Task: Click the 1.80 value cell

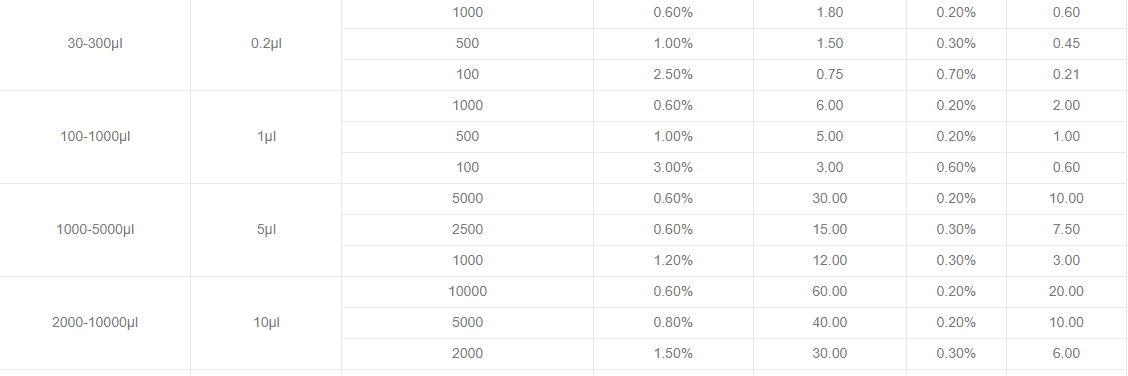Action: (x=829, y=13)
